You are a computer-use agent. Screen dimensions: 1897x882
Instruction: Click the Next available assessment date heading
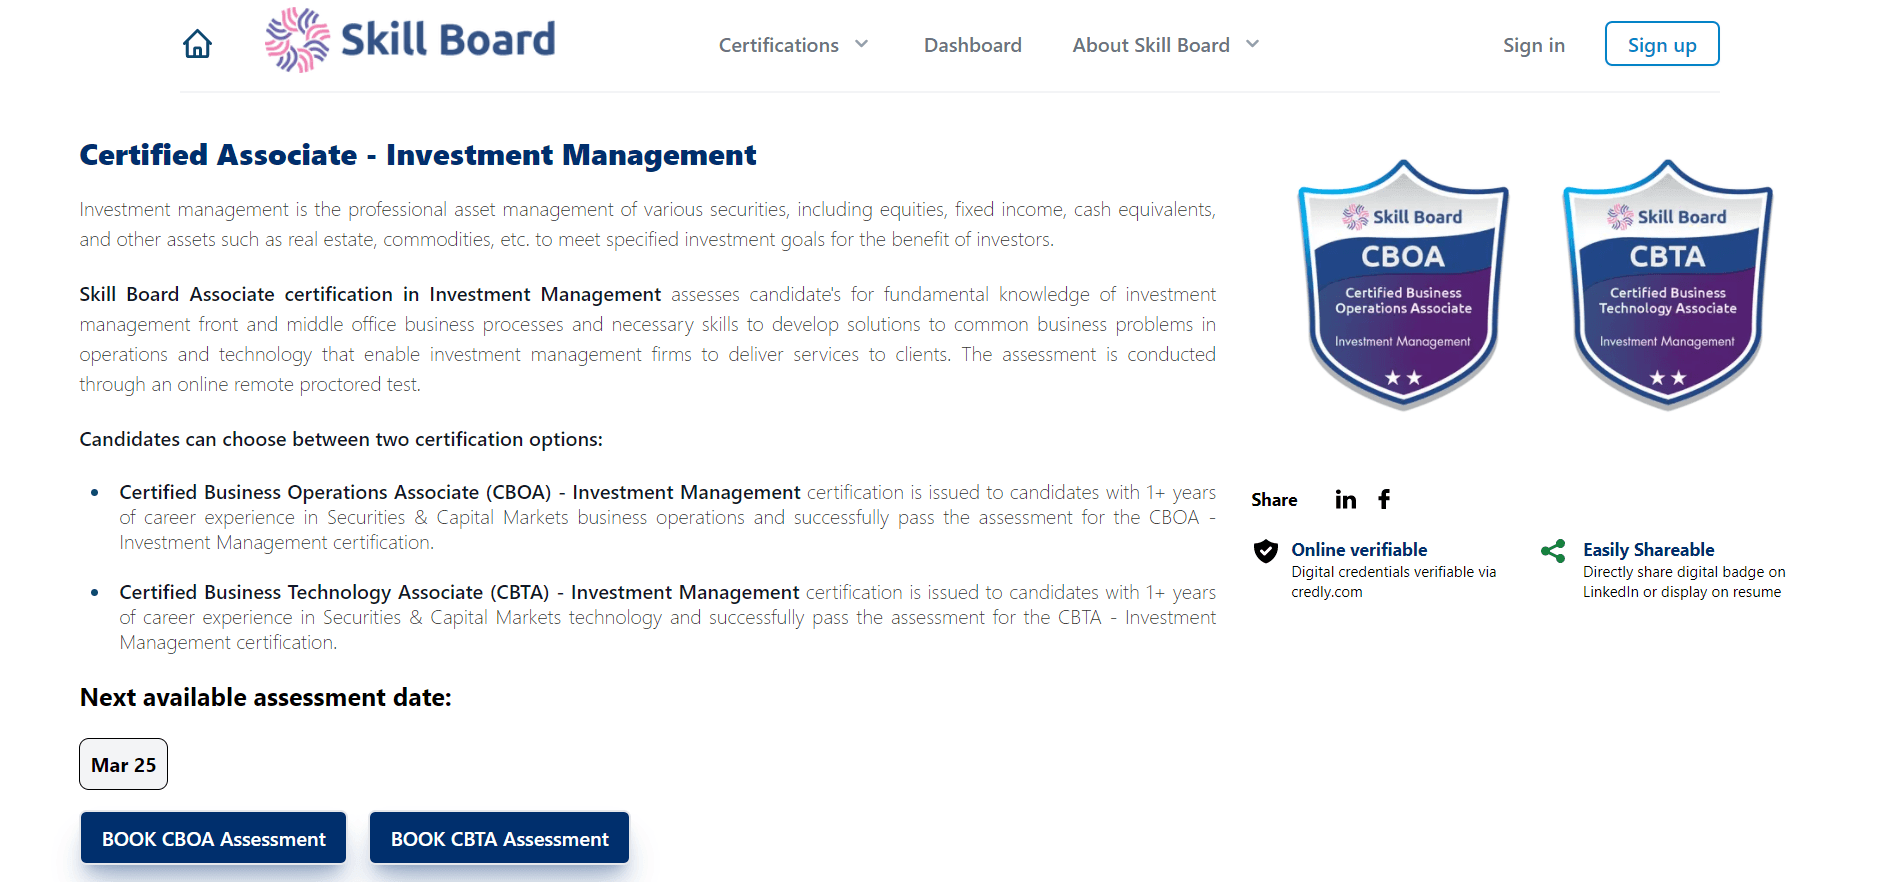pos(266,697)
